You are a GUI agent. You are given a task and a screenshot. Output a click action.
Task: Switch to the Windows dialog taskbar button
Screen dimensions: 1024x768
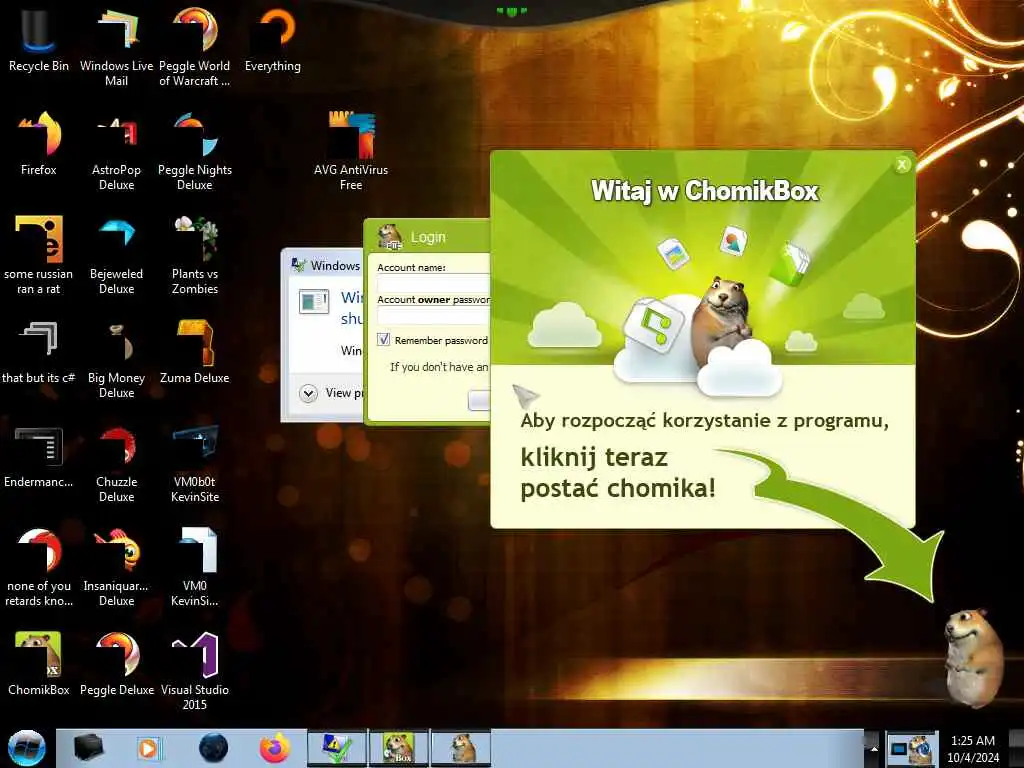pos(337,748)
